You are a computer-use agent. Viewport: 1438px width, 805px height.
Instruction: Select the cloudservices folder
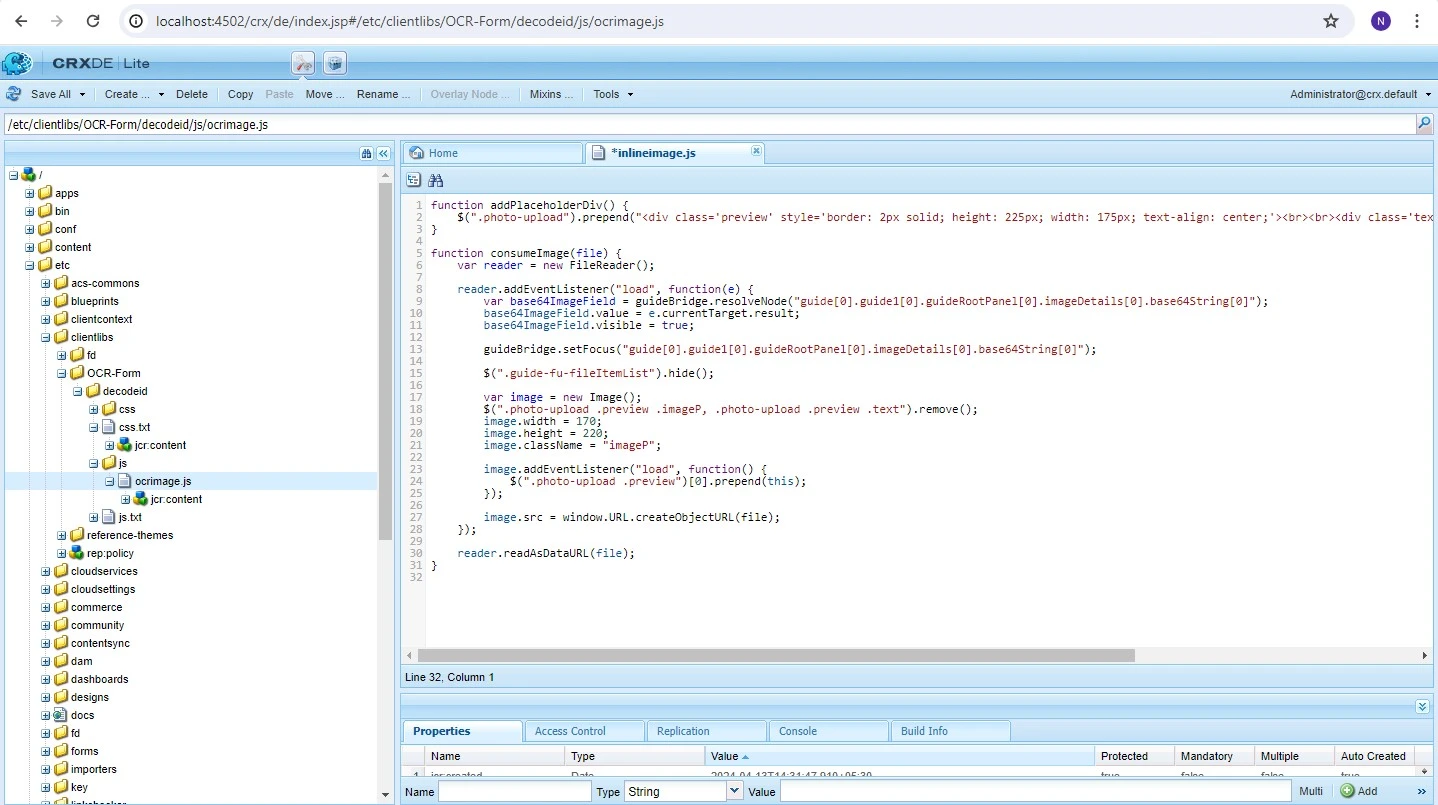[x=104, y=571]
